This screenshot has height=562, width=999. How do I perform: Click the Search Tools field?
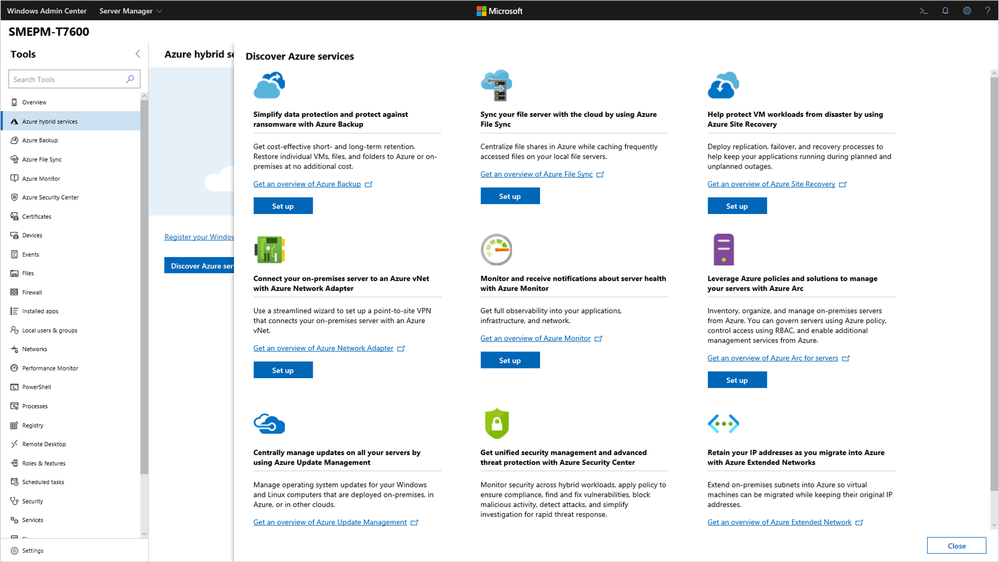pyautogui.click(x=74, y=79)
